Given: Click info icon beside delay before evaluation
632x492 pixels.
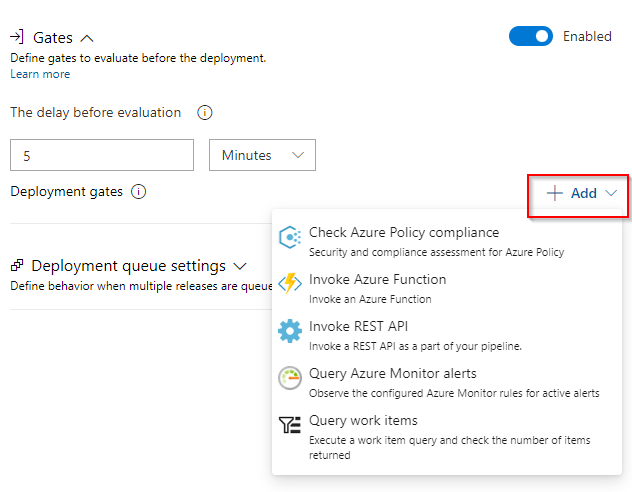Looking at the screenshot, I should tap(205, 113).
